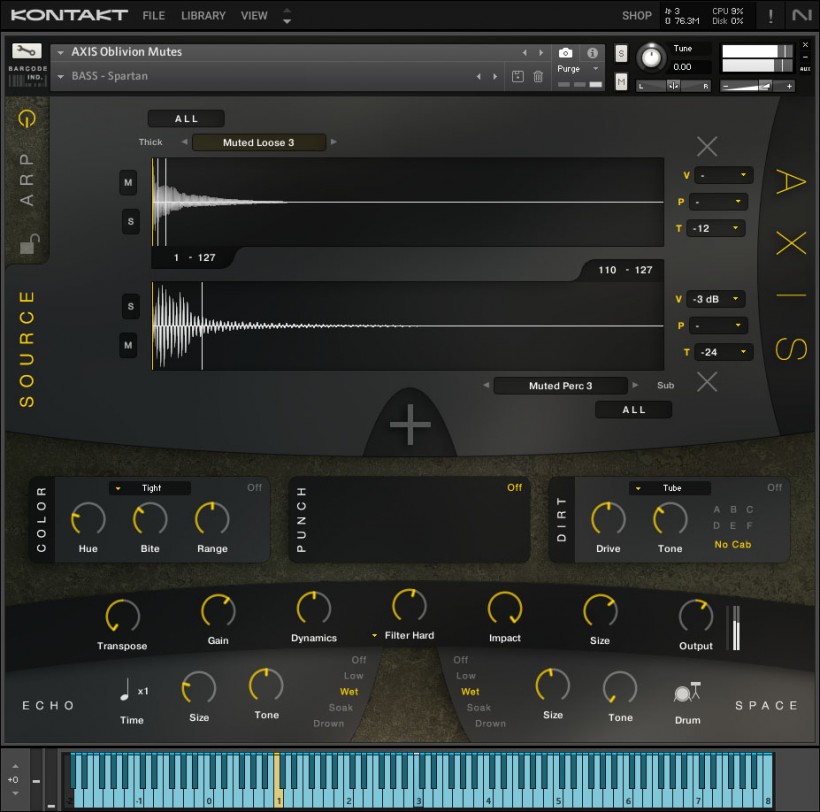This screenshot has width=820, height=812.
Task: Add a new source layer plus
Action: click(x=410, y=424)
